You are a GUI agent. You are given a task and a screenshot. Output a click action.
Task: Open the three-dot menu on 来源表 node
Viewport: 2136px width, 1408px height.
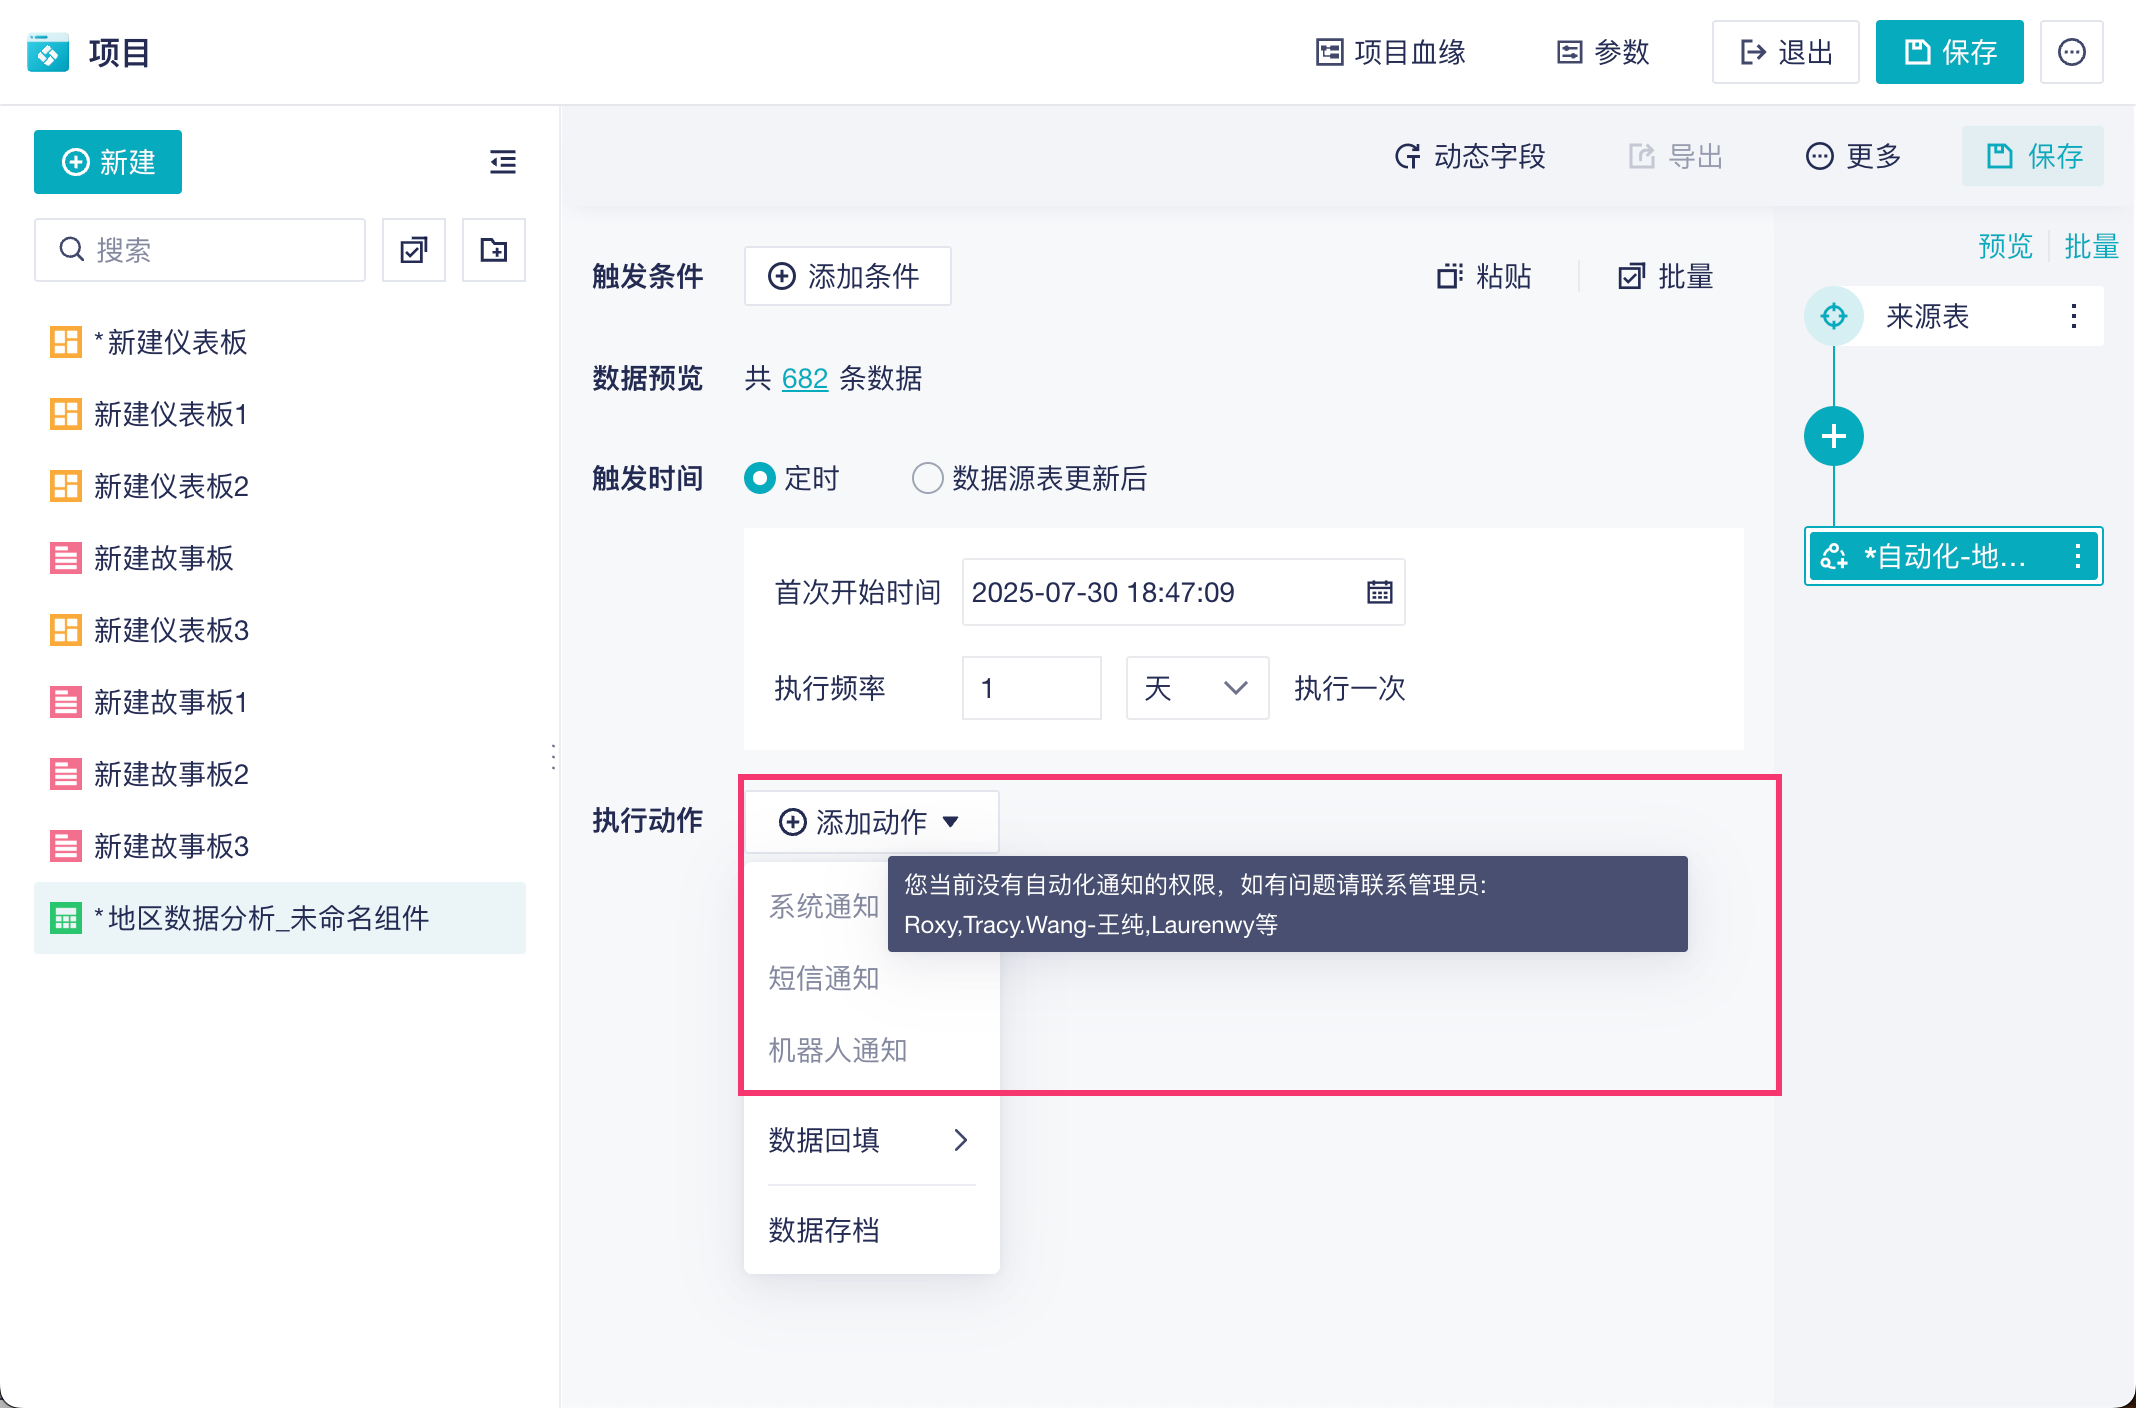(2074, 316)
